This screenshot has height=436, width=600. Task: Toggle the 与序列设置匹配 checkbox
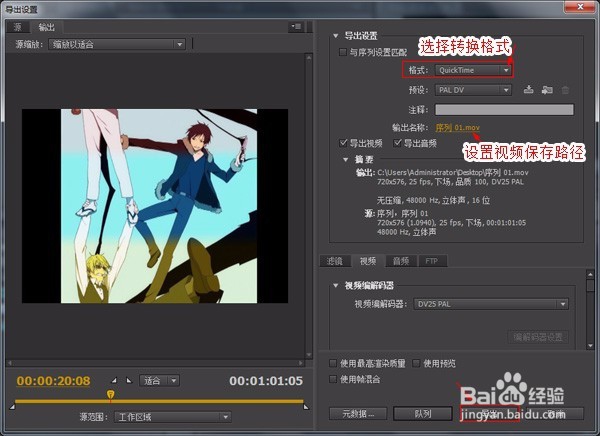pos(343,52)
